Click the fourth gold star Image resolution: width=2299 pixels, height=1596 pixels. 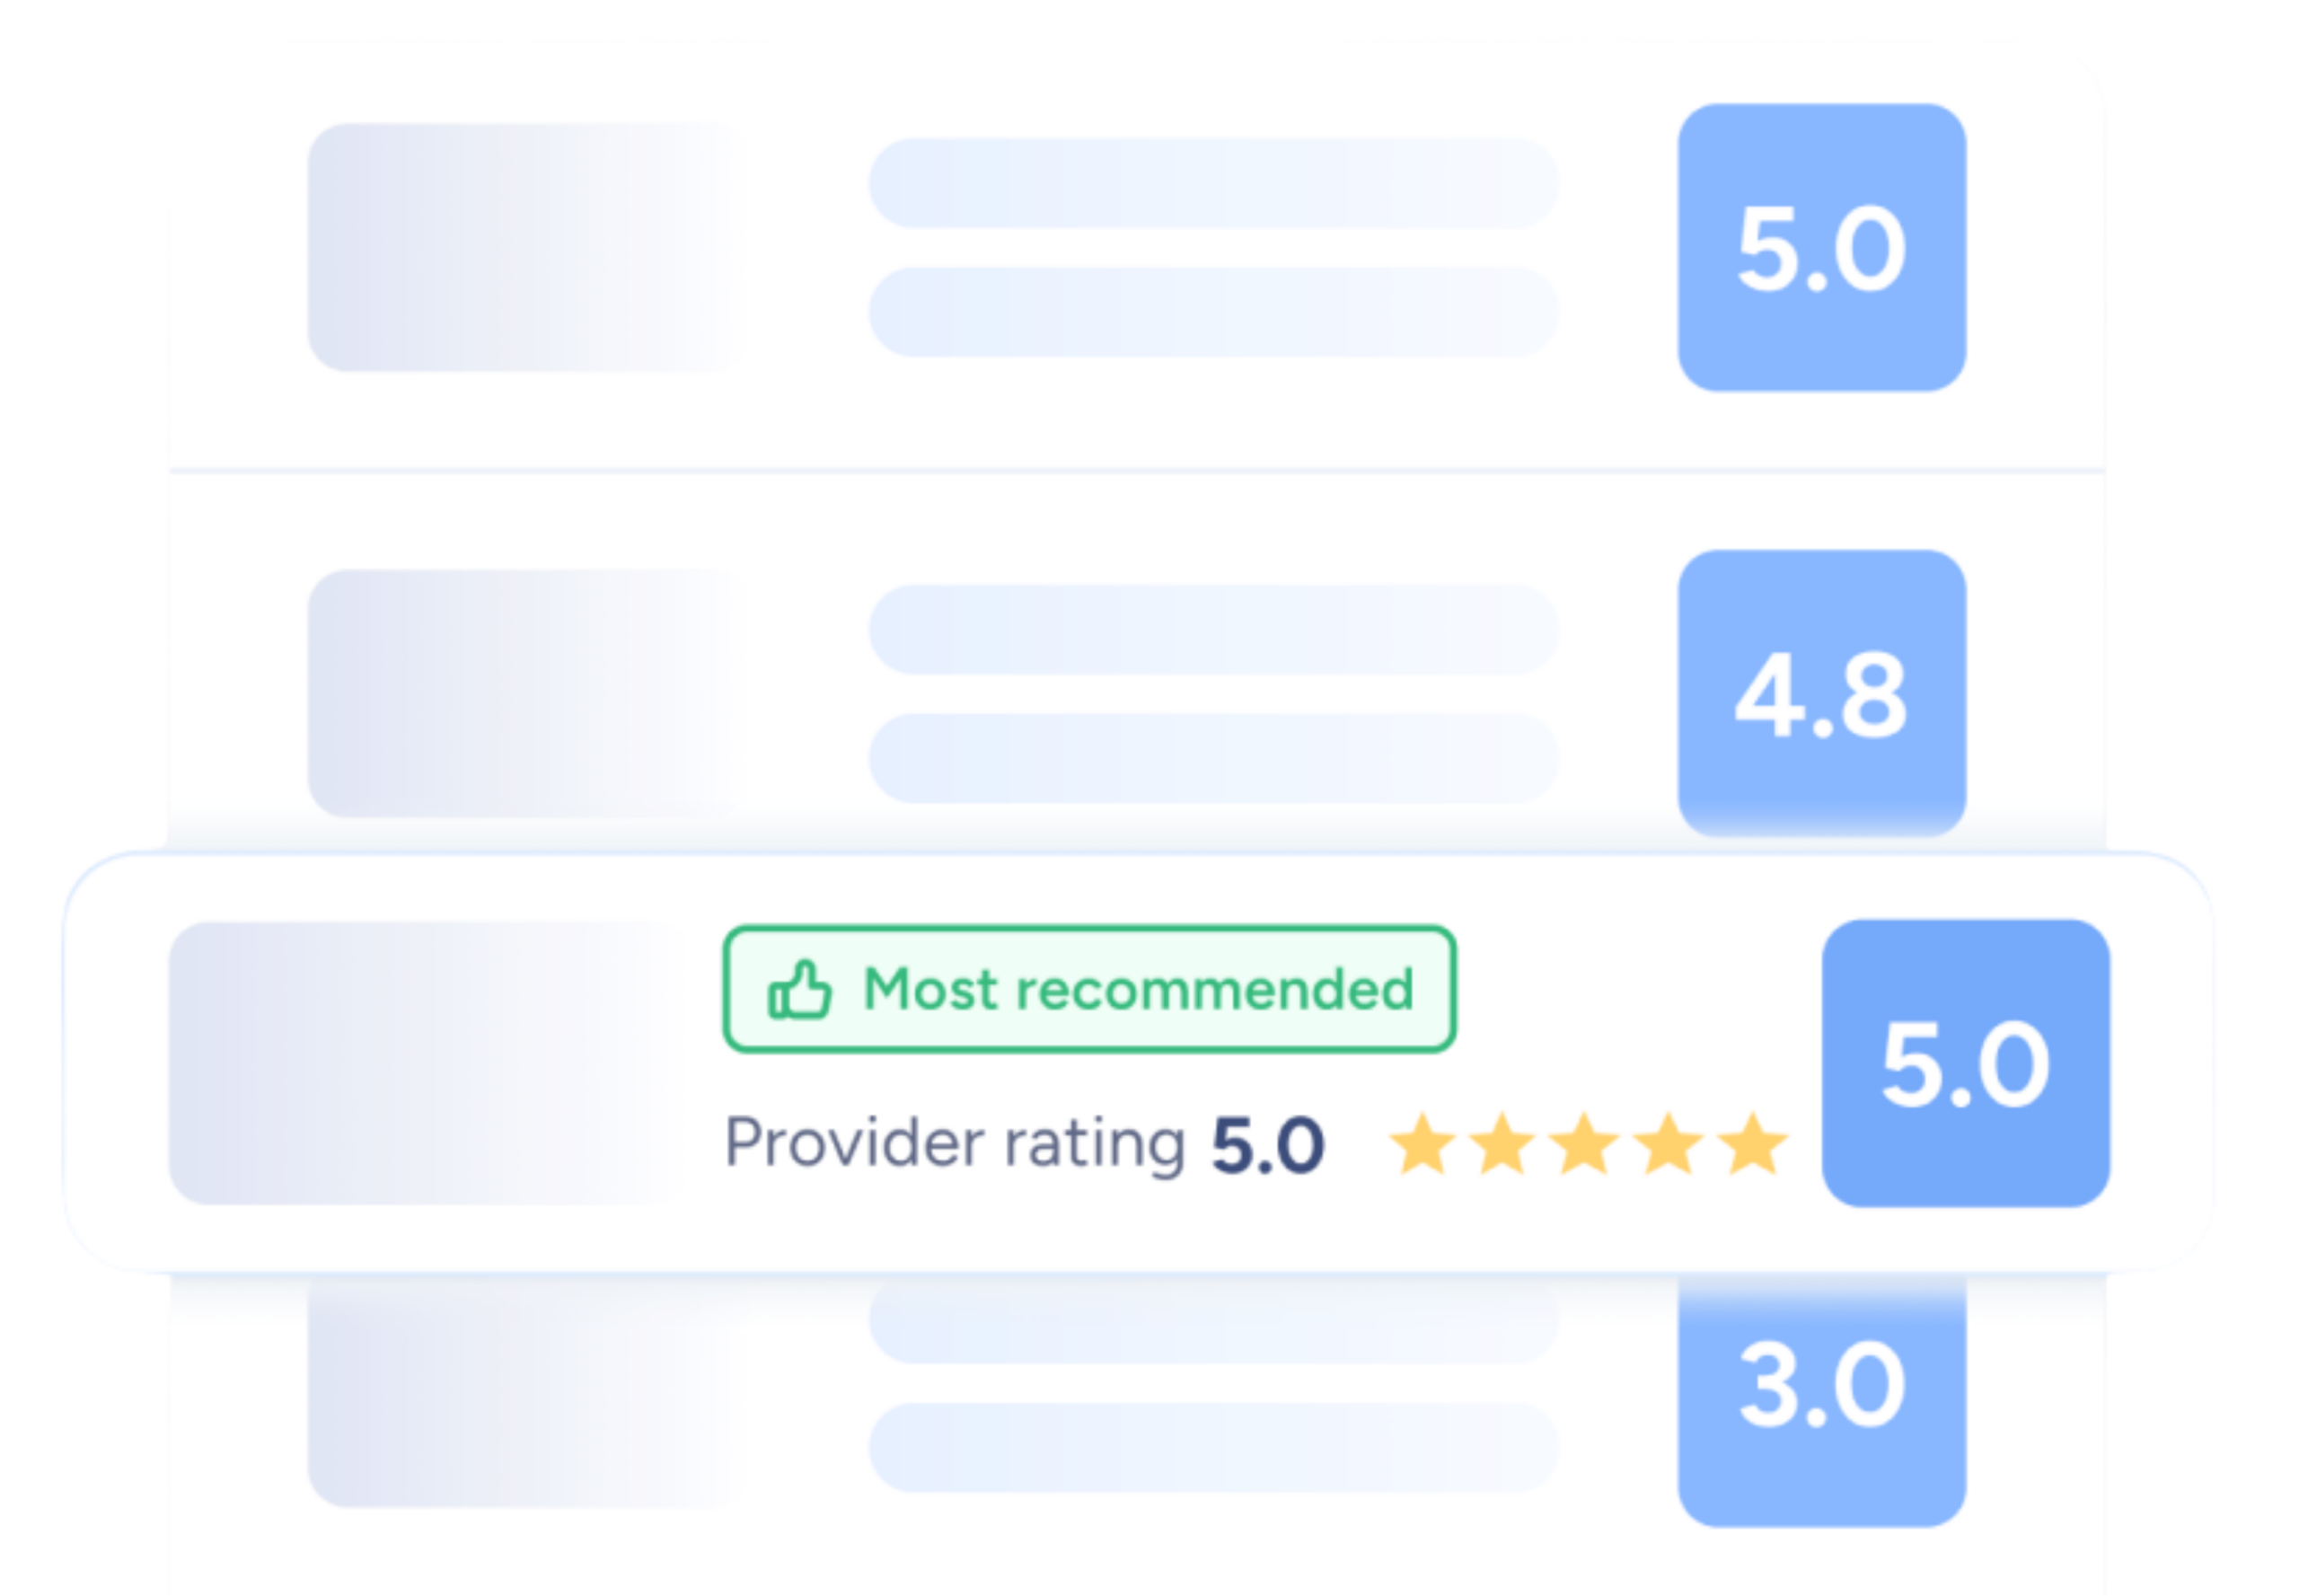coord(1668,1143)
